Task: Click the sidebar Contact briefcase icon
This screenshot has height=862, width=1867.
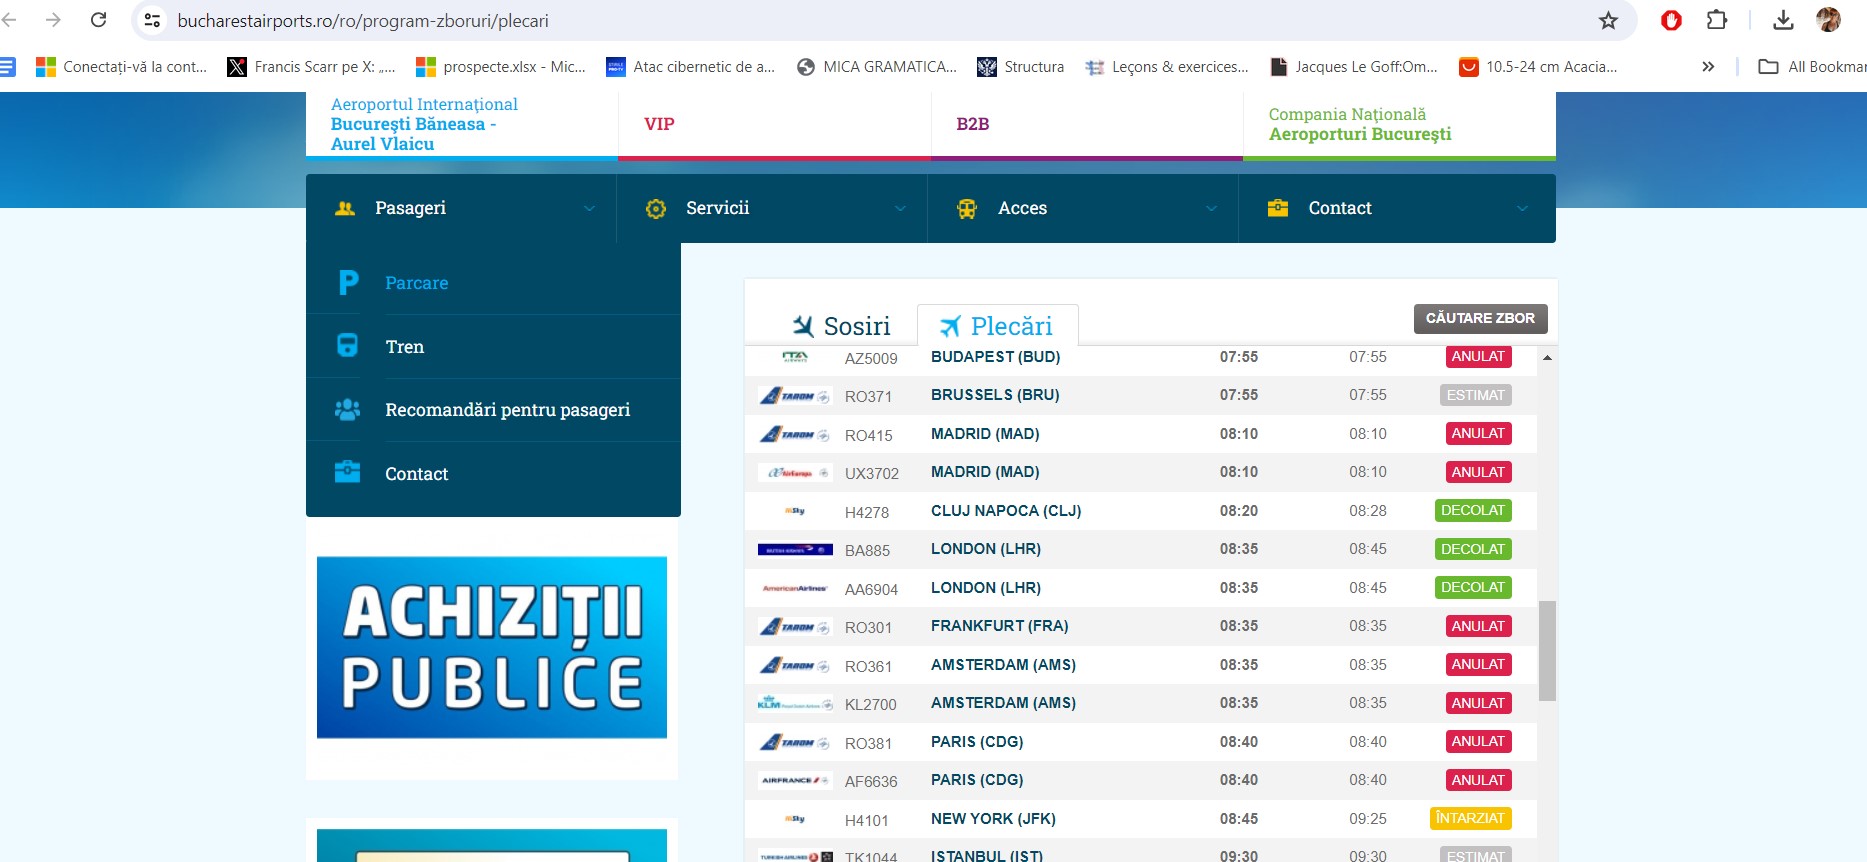Action: click(347, 472)
